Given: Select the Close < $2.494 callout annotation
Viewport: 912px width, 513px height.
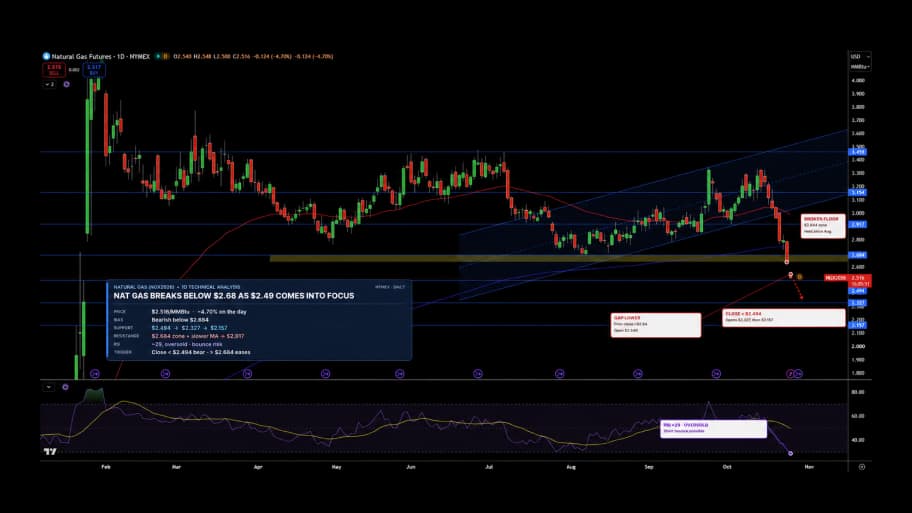Looking at the screenshot, I should 783,318.
